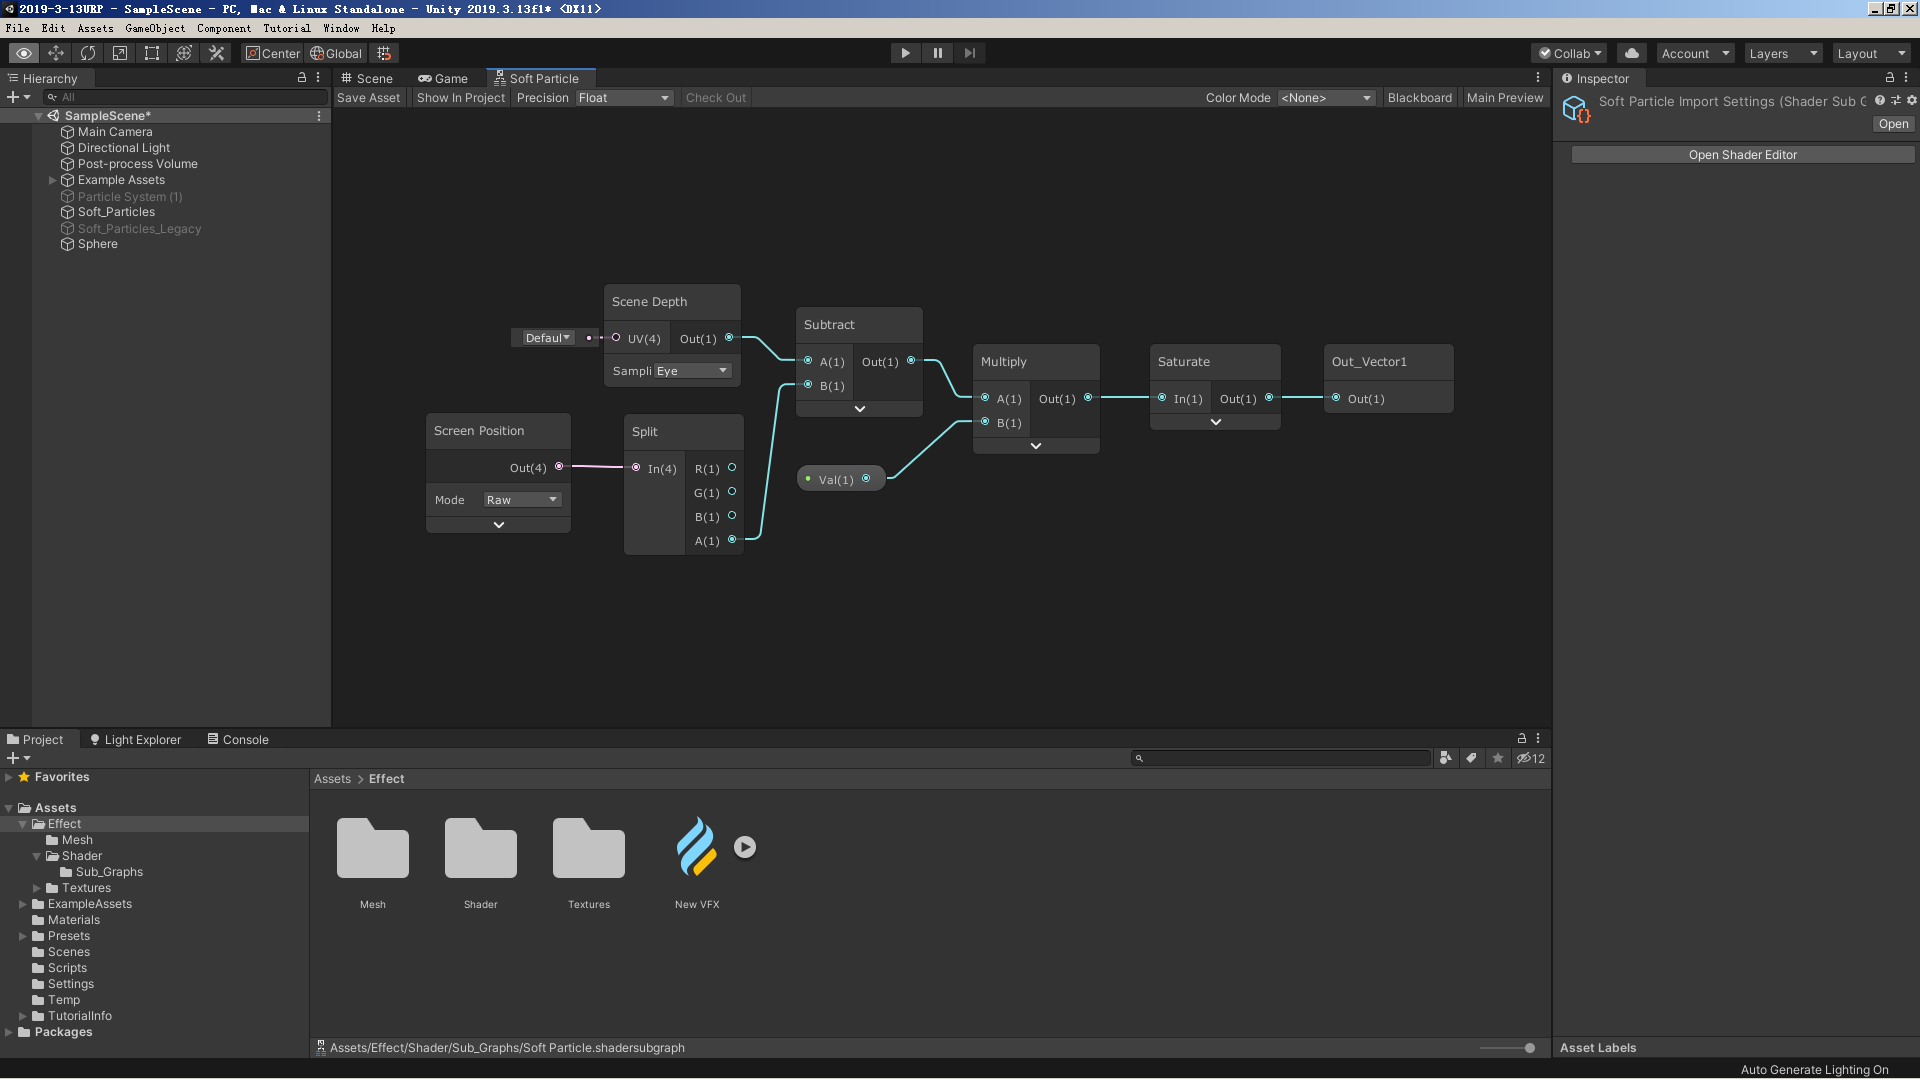
Task: Switch to the Game tab
Action: click(443, 78)
